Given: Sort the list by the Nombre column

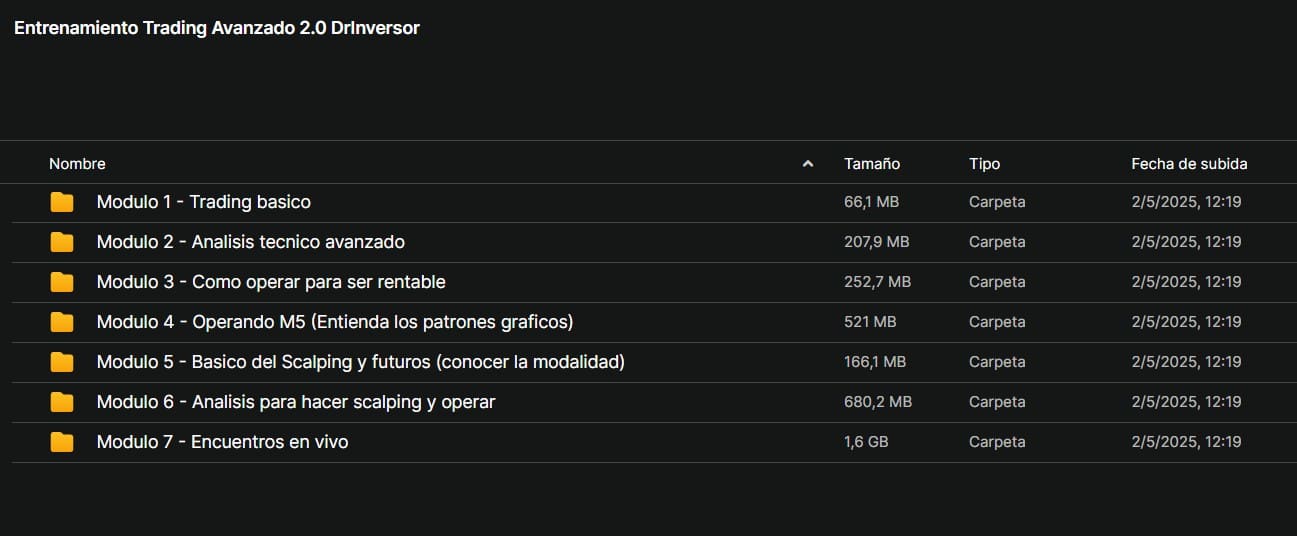Looking at the screenshot, I should pyautogui.click(x=77, y=164).
